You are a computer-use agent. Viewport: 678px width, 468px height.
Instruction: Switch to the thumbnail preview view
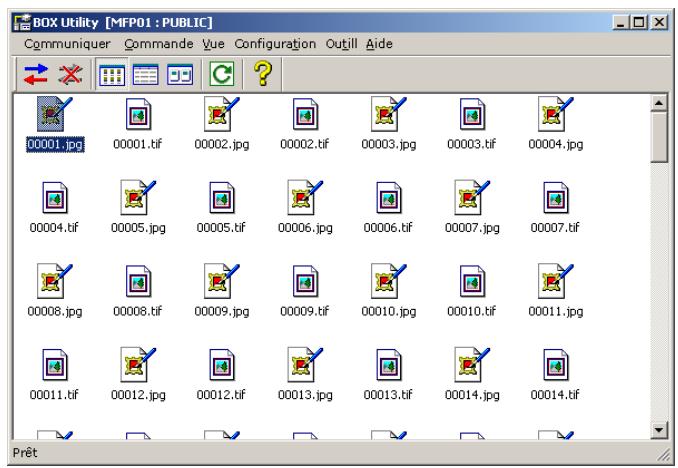(180, 75)
